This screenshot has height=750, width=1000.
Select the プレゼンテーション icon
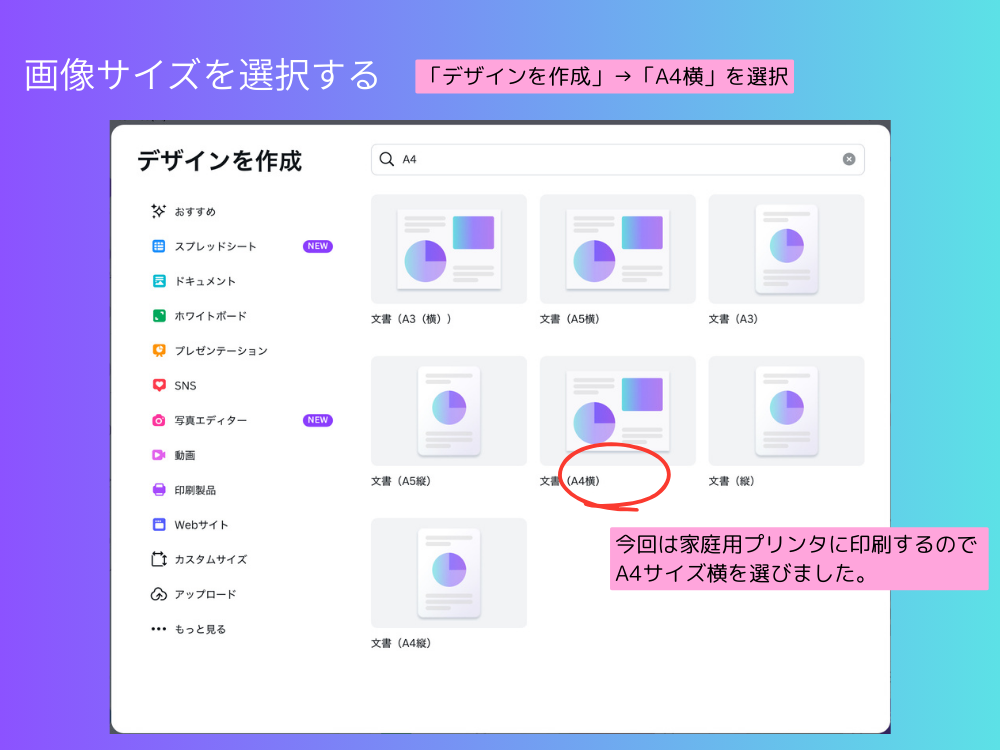pyautogui.click(x=158, y=350)
